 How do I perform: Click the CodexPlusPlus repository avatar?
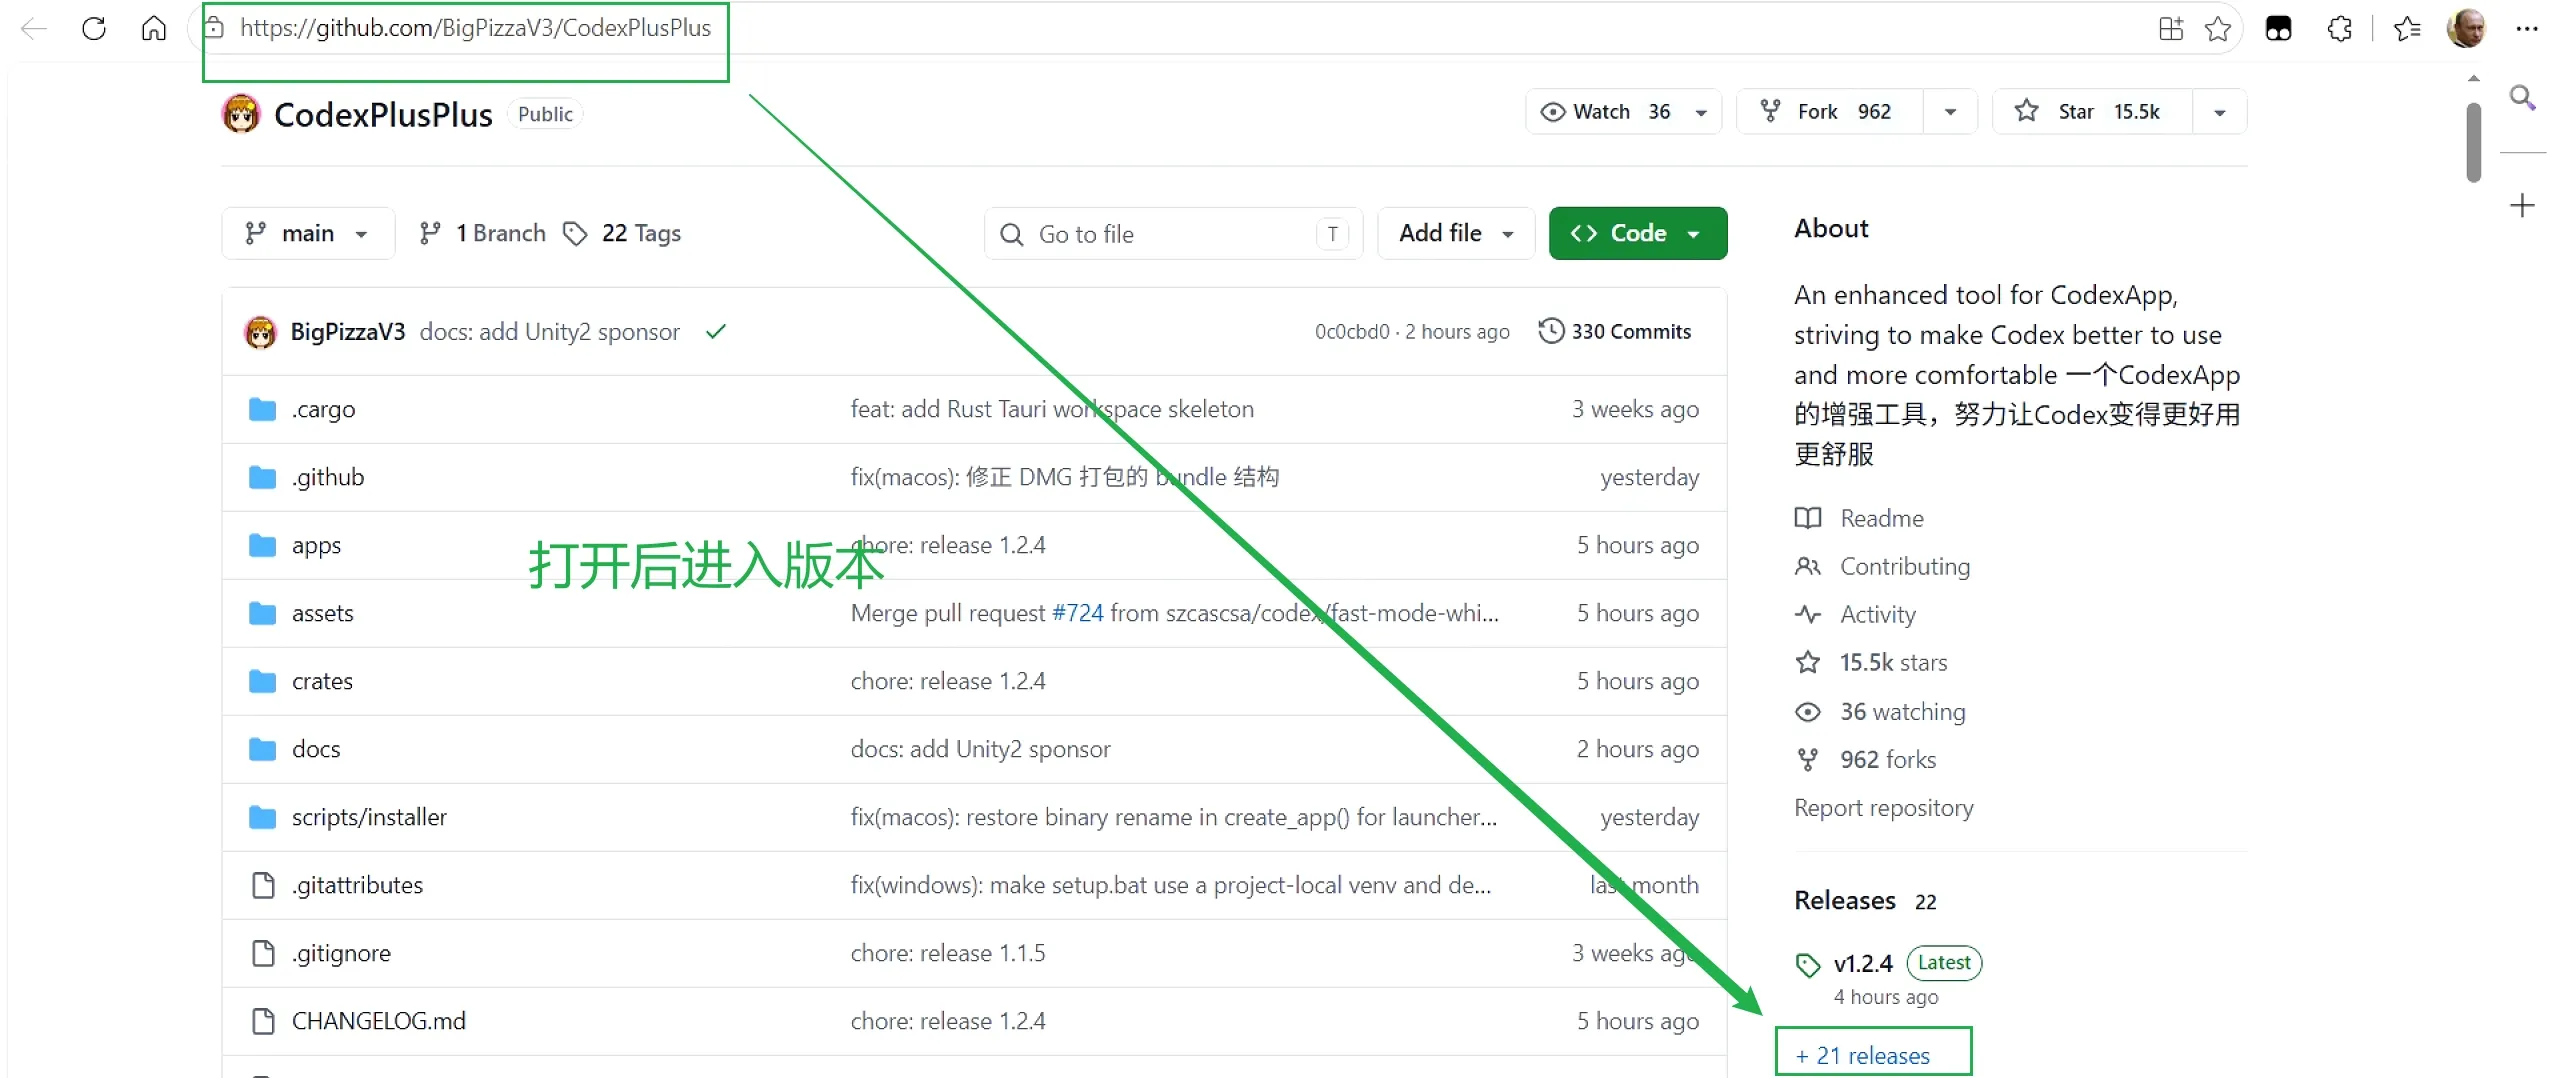(x=241, y=114)
